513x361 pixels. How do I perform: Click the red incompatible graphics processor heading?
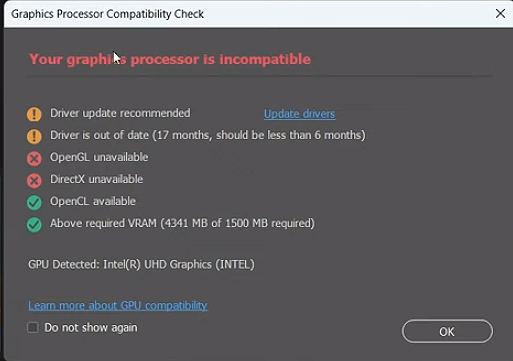tap(170, 59)
